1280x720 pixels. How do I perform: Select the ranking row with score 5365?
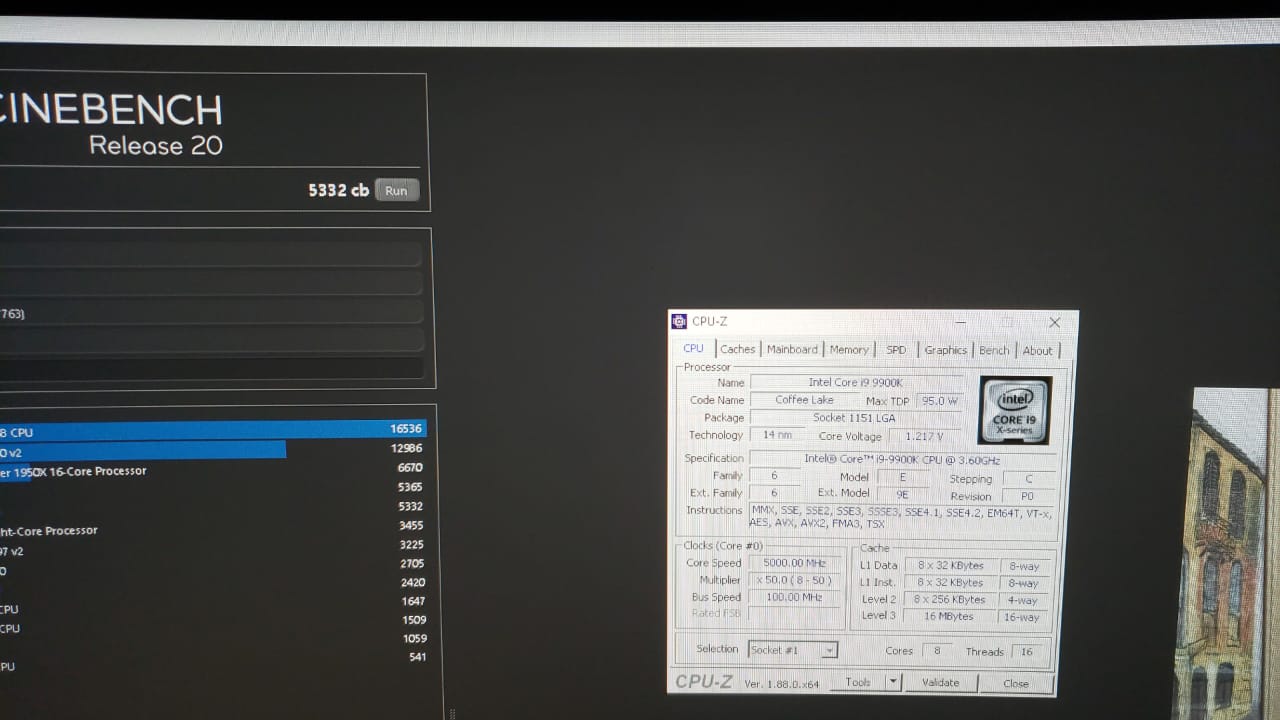click(213, 487)
